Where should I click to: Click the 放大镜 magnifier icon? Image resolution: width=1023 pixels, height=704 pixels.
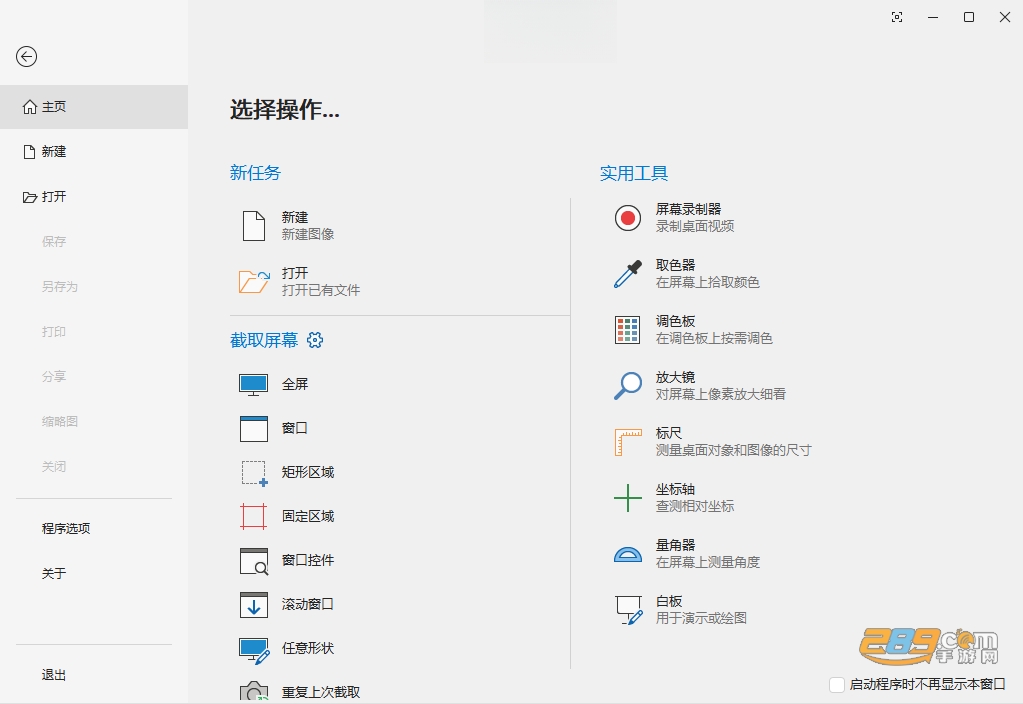point(628,386)
